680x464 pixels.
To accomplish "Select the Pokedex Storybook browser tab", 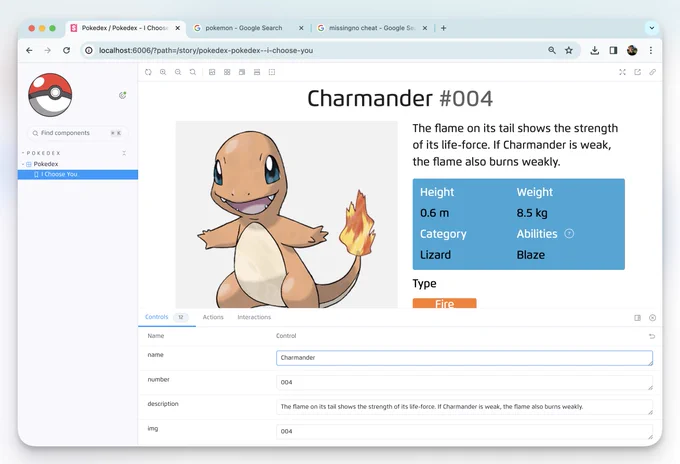I will [125, 28].
